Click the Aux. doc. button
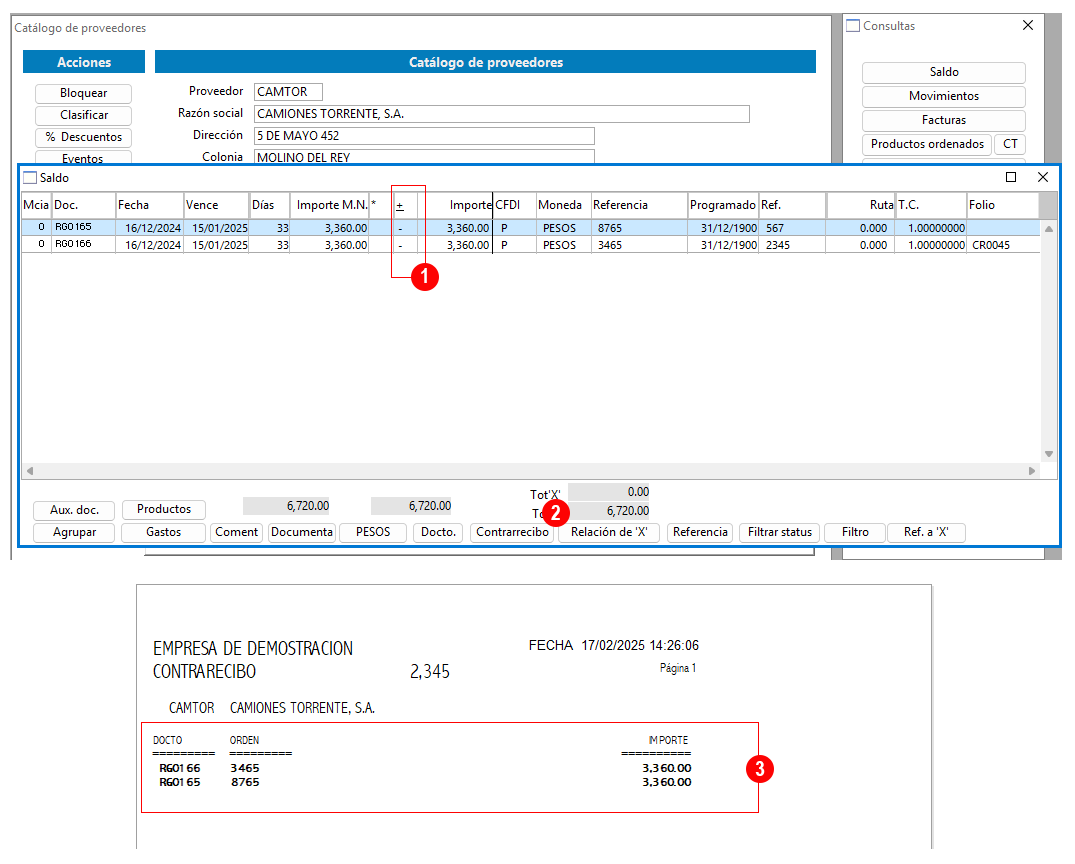This screenshot has width=1075, height=864. (74, 510)
